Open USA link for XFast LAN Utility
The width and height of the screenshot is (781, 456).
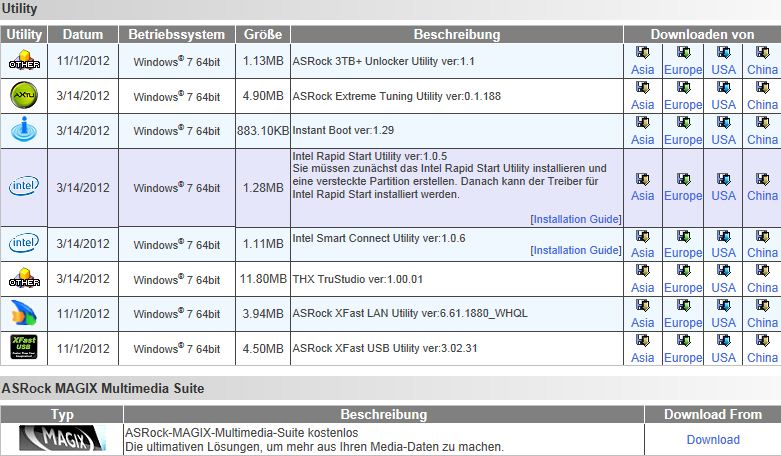coord(723,323)
